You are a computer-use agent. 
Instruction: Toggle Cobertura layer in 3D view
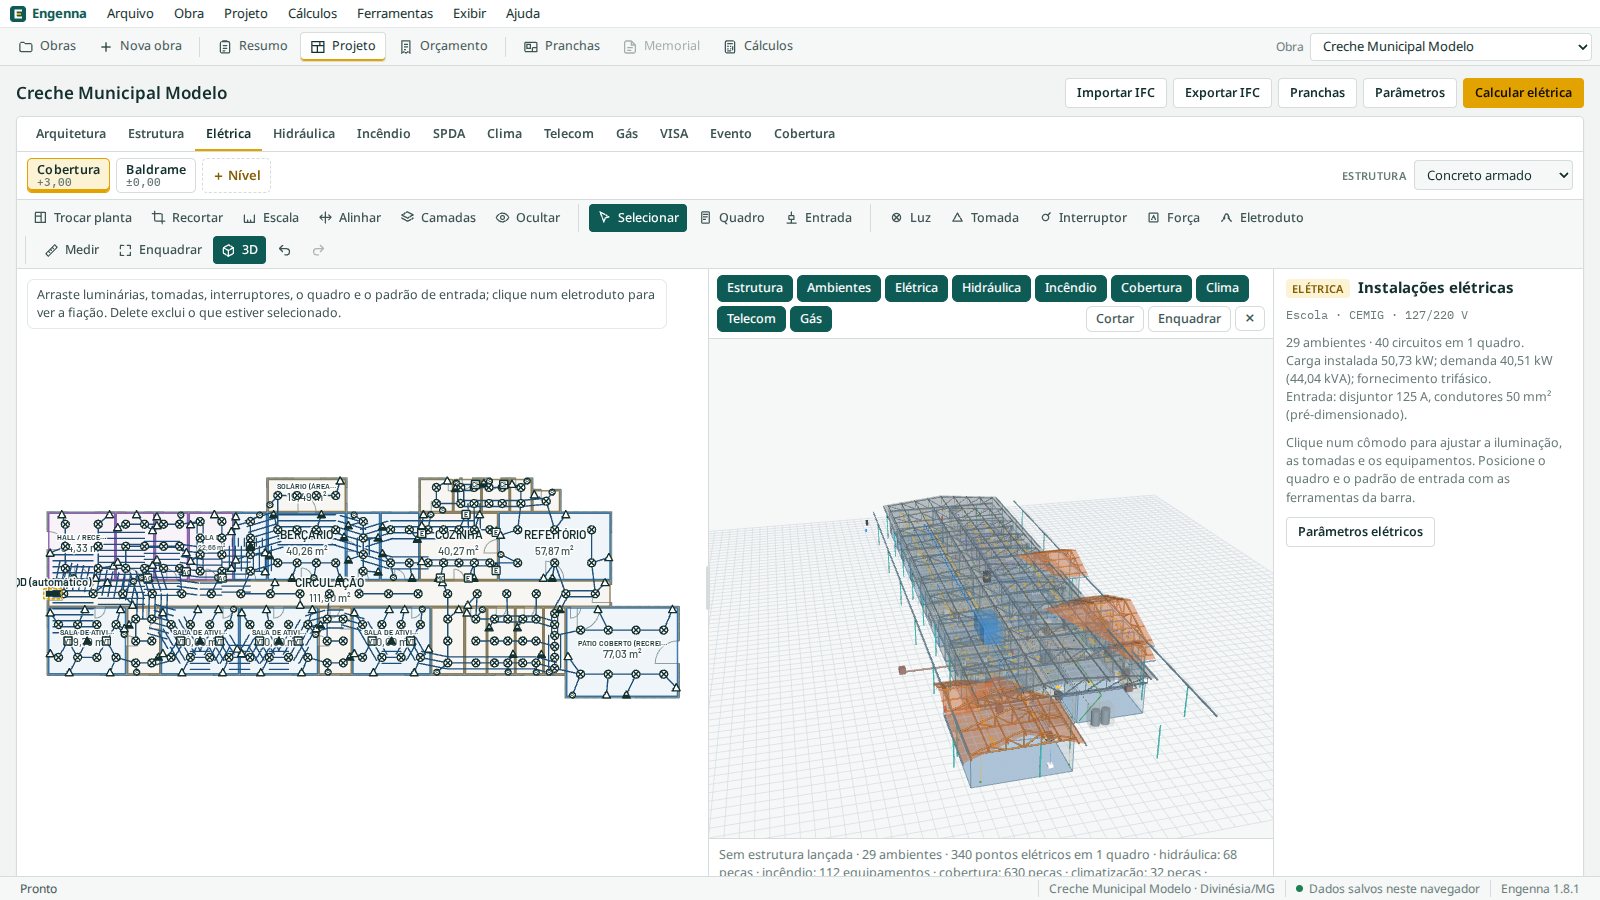[1151, 288]
